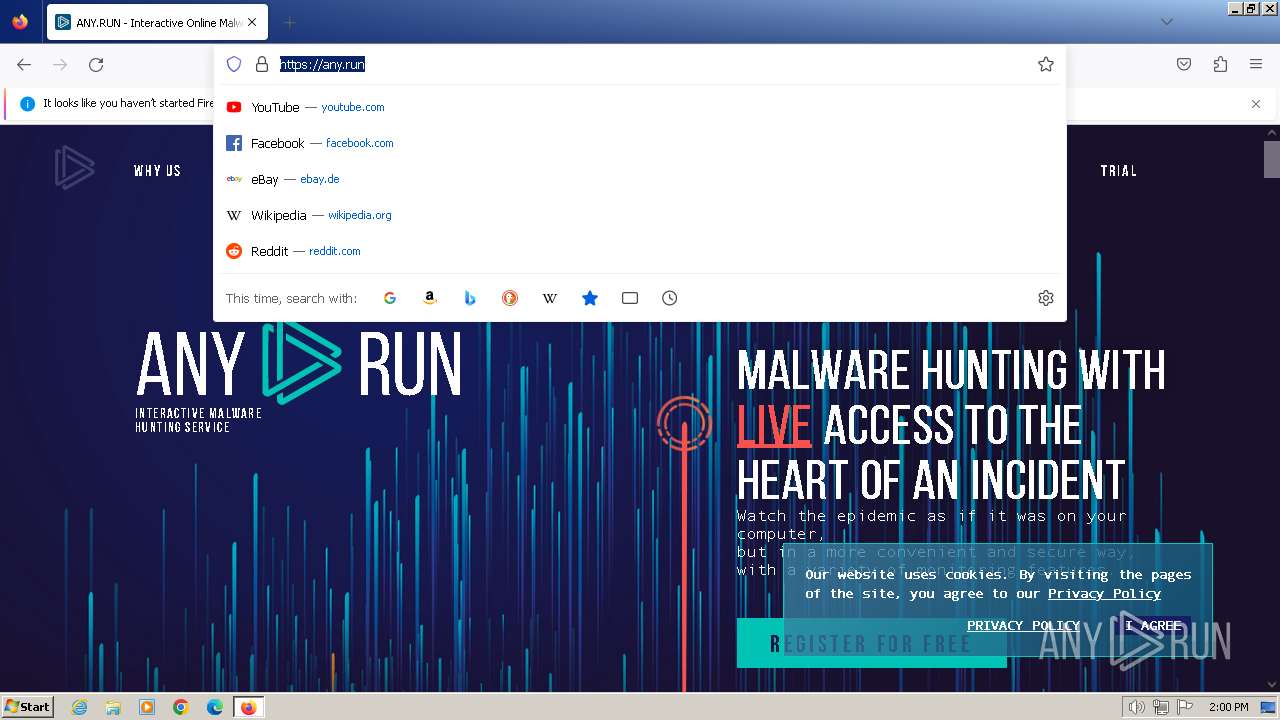The image size is (1280, 720).
Task: List all open tabs
Action: pos(1166,22)
